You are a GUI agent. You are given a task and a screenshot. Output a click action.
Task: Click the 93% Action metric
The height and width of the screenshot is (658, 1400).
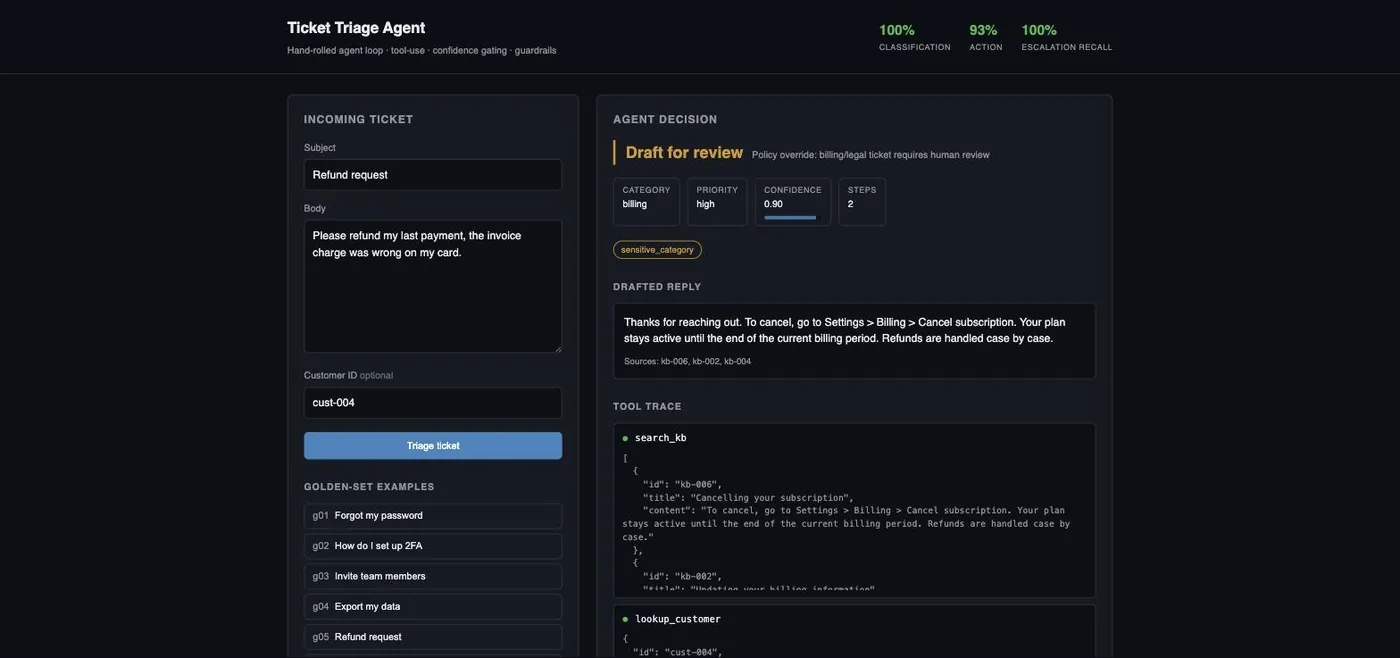985,37
